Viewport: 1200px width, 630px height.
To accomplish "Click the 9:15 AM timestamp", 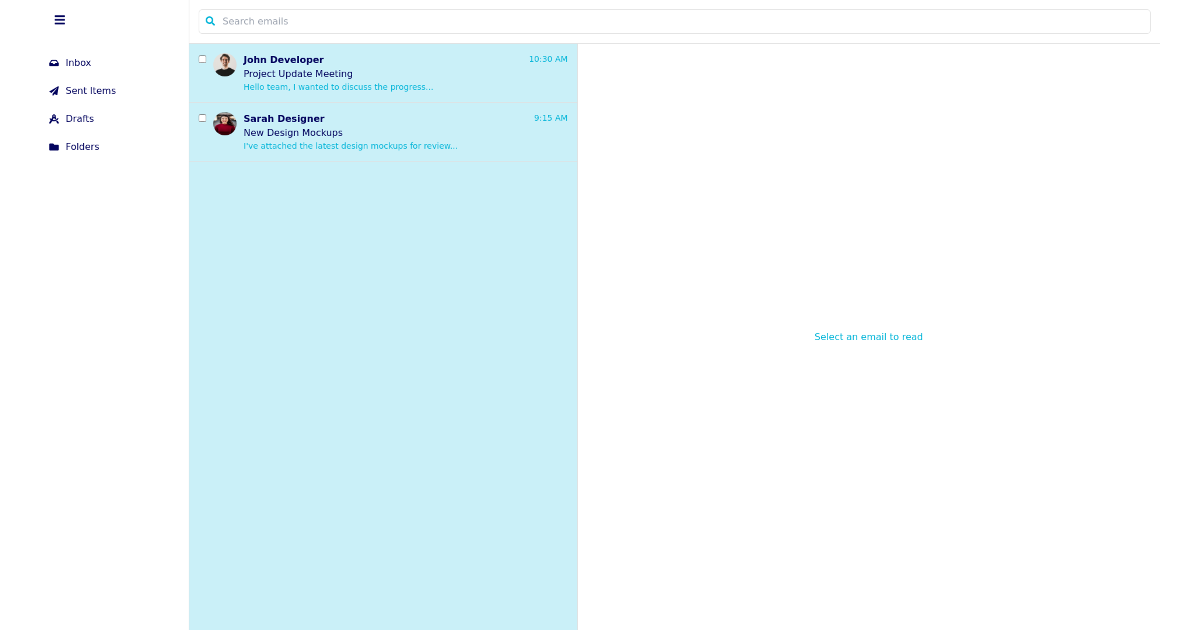I will 550,118.
